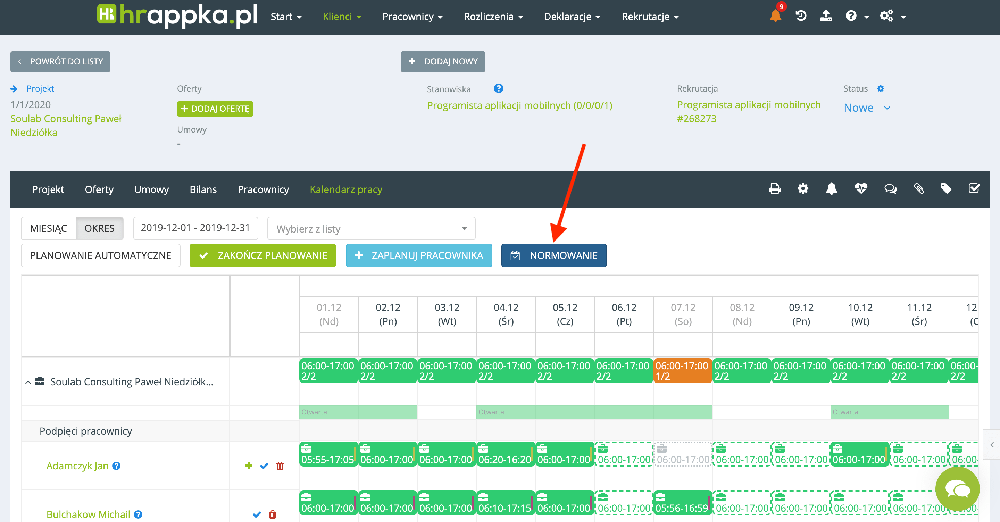The image size is (1000, 522).
Task: Click the Projekt link with arrow
Action: click(x=32, y=89)
